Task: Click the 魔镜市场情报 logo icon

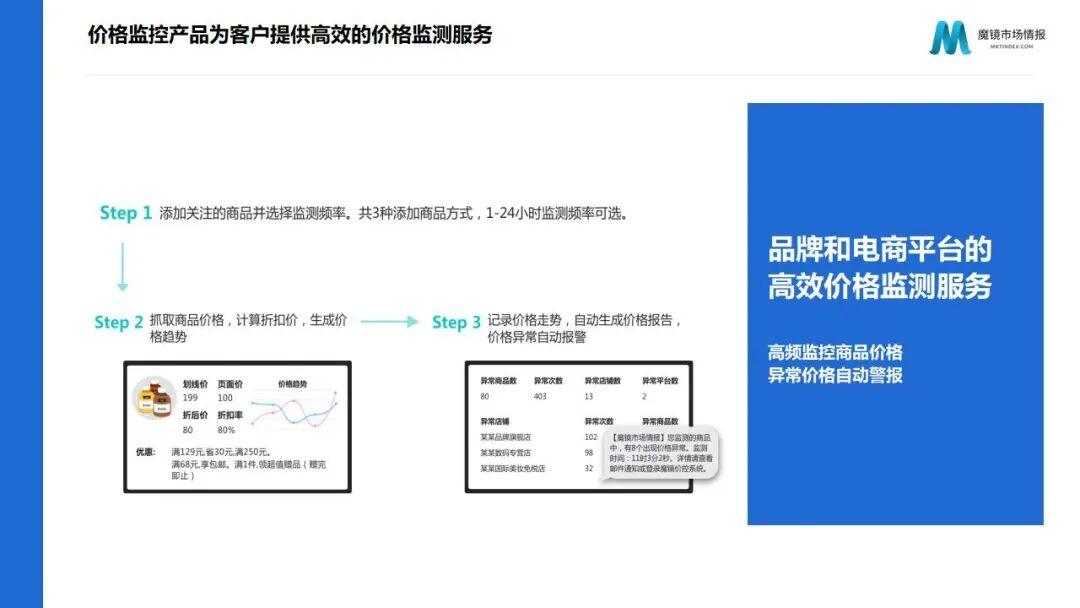Action: (x=950, y=38)
